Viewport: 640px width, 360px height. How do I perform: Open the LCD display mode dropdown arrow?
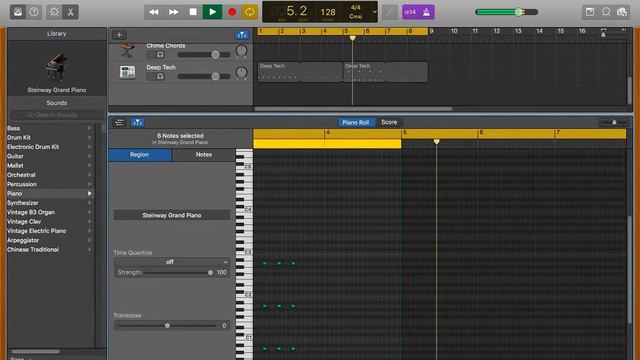pos(374,12)
